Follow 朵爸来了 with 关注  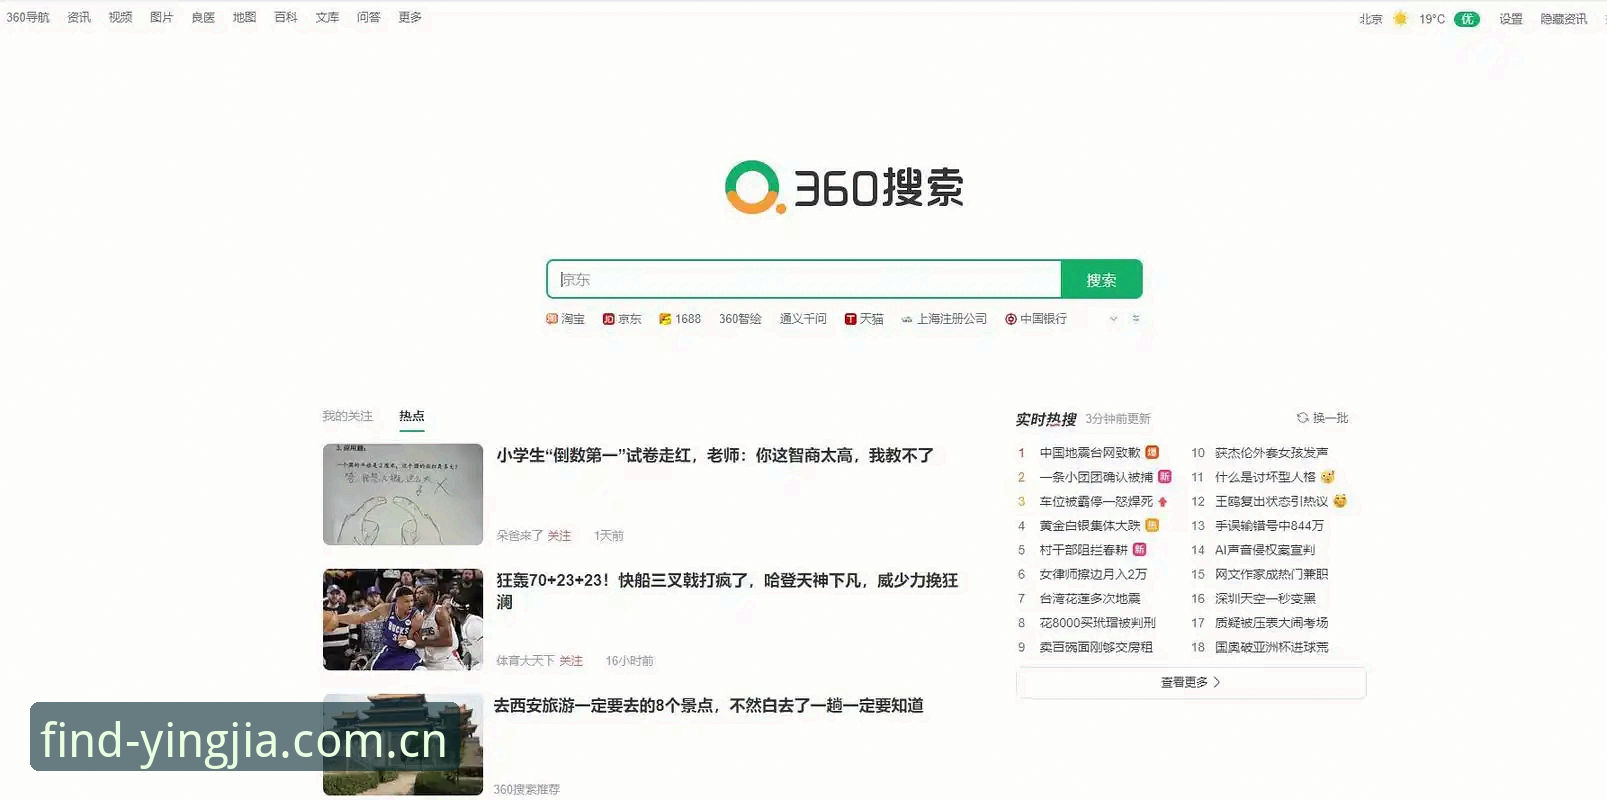tap(559, 536)
